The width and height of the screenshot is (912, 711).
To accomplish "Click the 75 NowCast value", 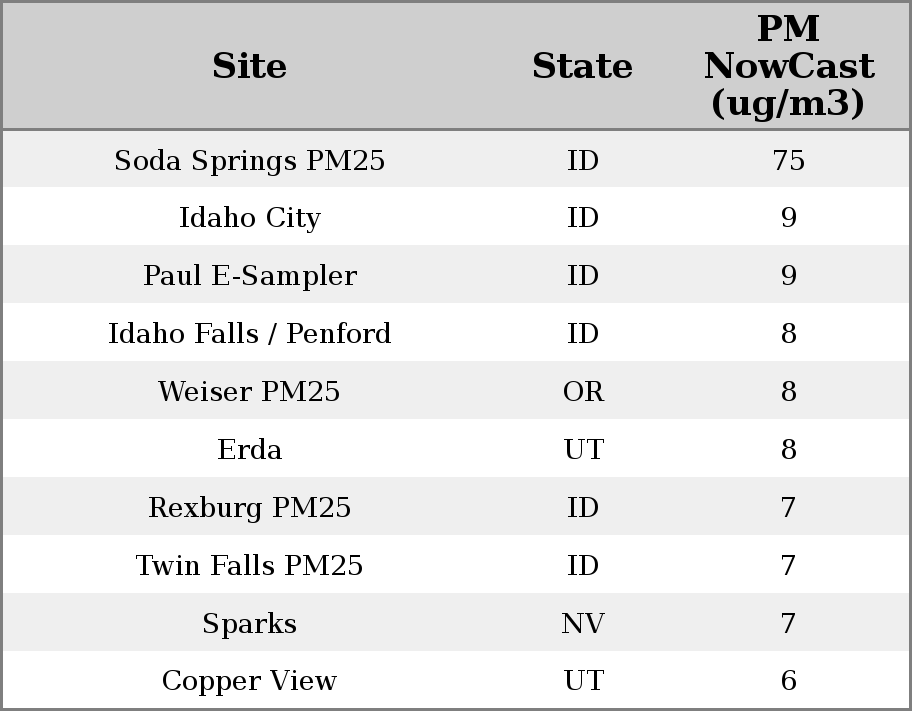I will click(x=788, y=161).
